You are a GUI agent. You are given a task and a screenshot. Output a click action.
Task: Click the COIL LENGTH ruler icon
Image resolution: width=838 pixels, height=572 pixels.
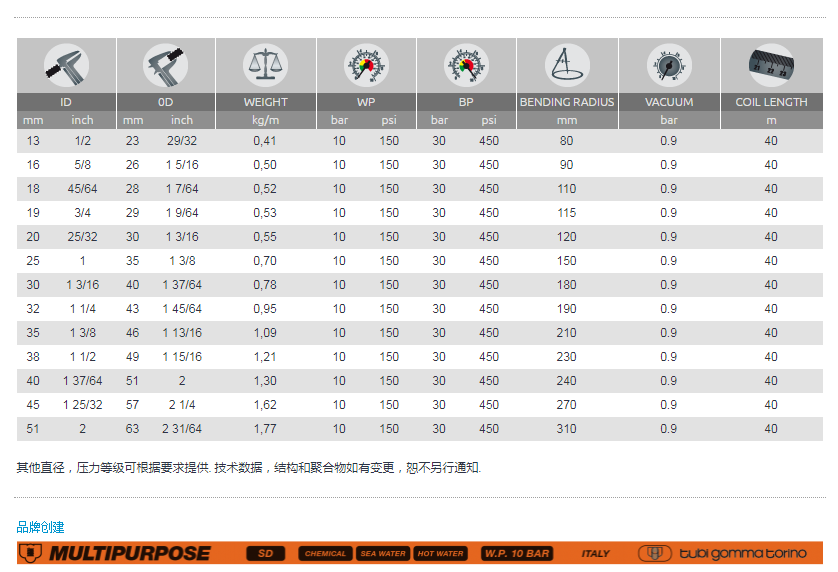(x=771, y=65)
